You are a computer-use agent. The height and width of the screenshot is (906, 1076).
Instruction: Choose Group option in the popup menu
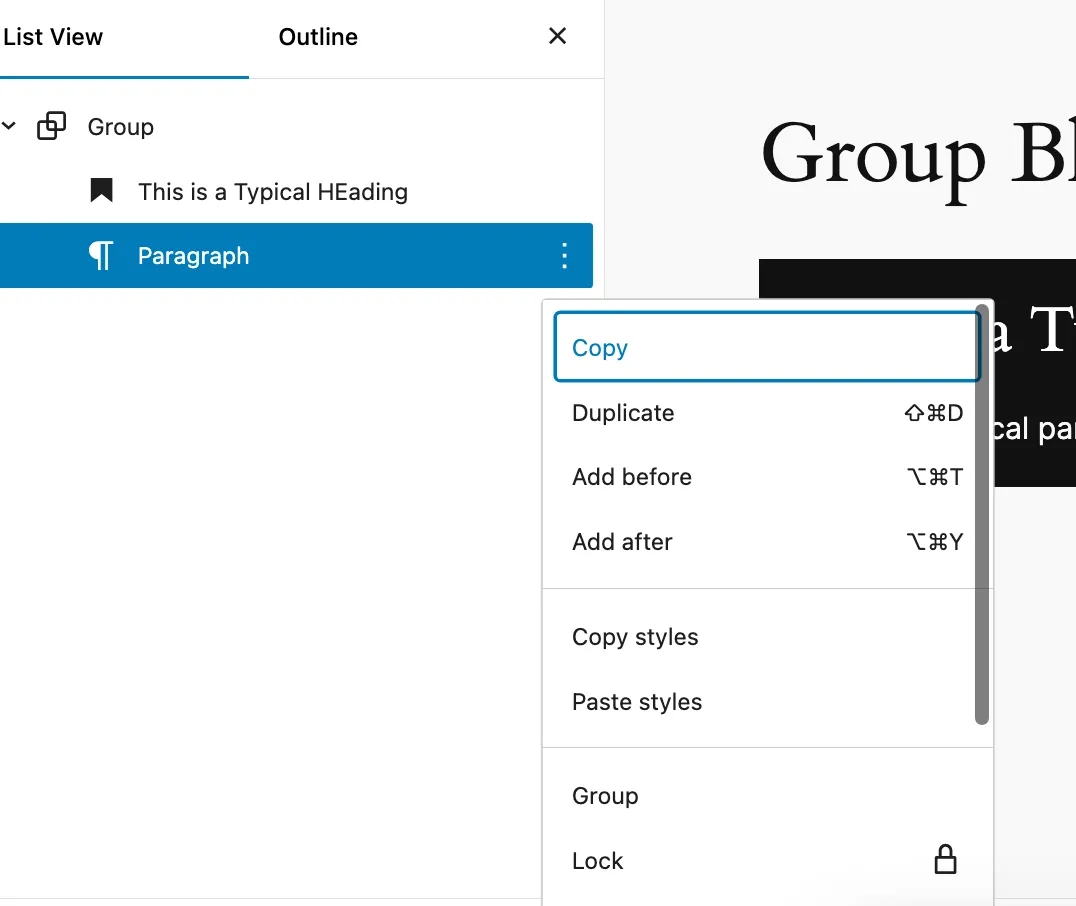(605, 796)
